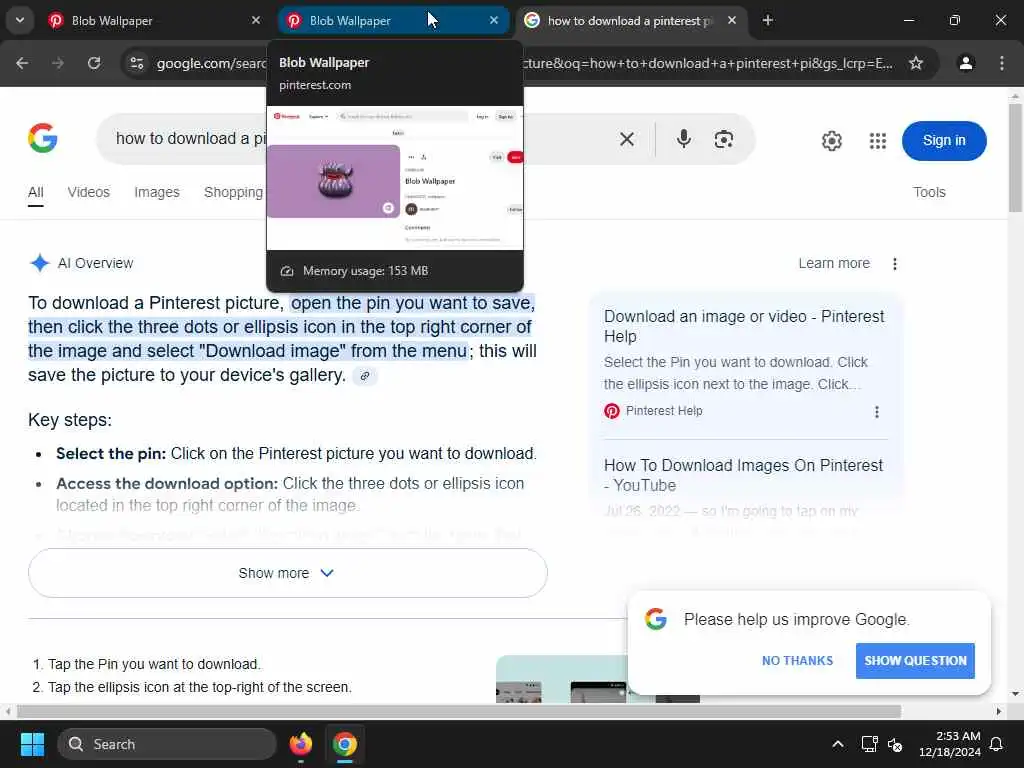Open Pinterest Help source options dots
This screenshot has height=768, width=1024.
pos(876,412)
